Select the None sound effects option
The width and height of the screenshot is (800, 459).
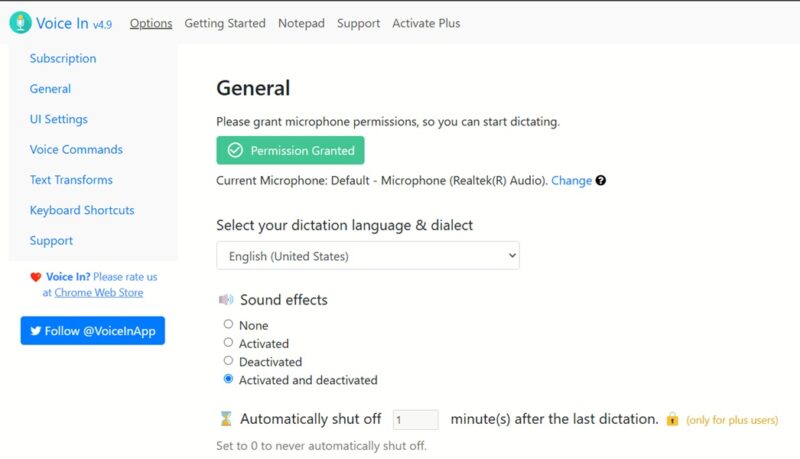(228, 324)
